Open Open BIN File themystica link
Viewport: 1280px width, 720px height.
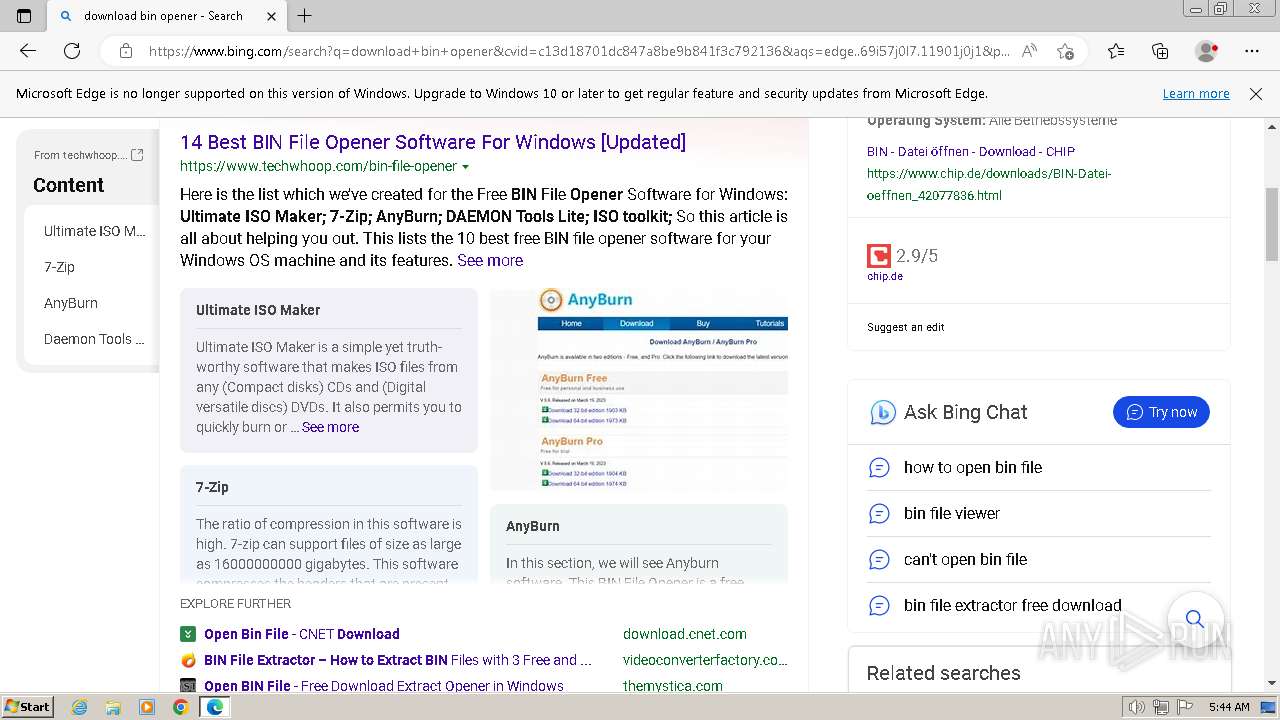tap(384, 686)
